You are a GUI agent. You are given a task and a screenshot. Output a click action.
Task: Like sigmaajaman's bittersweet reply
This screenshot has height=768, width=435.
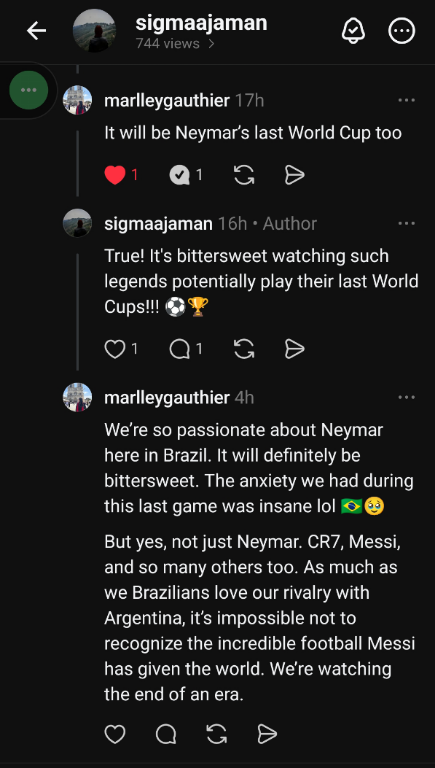click(x=115, y=349)
